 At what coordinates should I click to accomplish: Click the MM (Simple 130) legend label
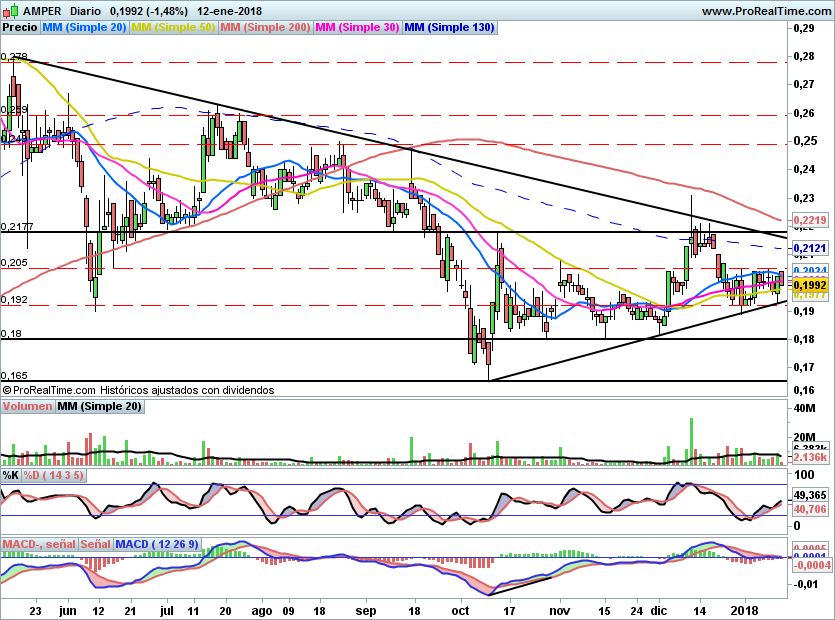tap(449, 28)
